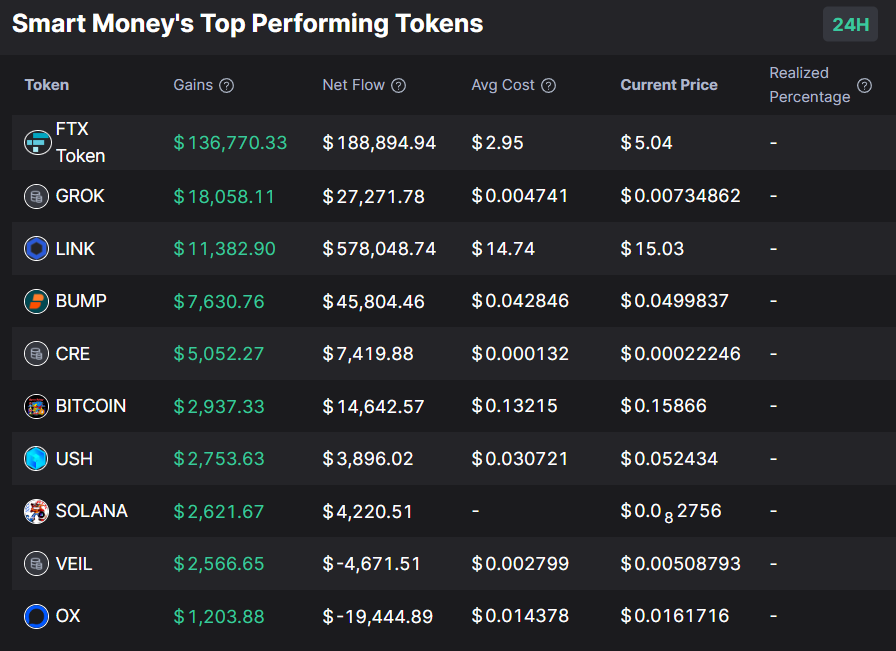896x651 pixels.
Task: Click the CRE token icon
Action: click(x=36, y=354)
